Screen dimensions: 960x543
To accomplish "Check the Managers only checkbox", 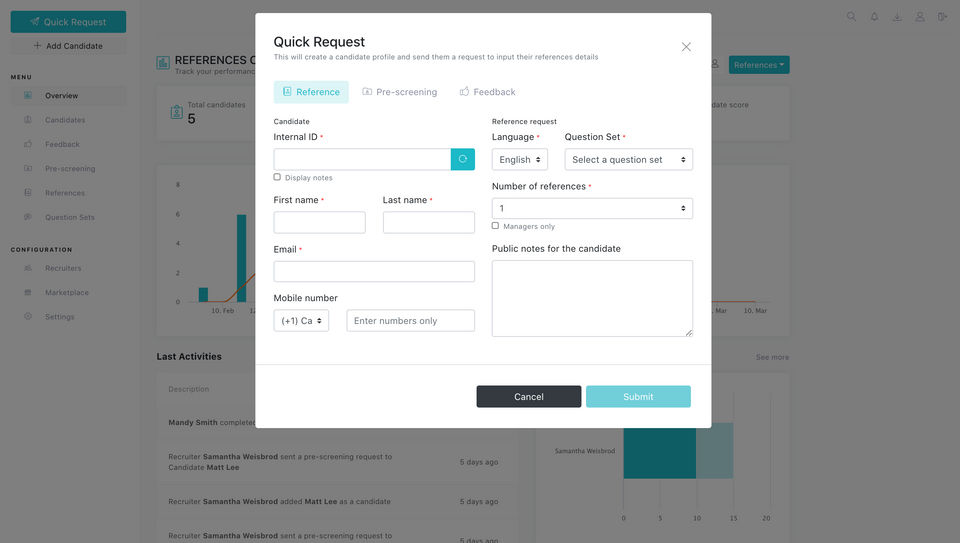I will pyautogui.click(x=495, y=226).
